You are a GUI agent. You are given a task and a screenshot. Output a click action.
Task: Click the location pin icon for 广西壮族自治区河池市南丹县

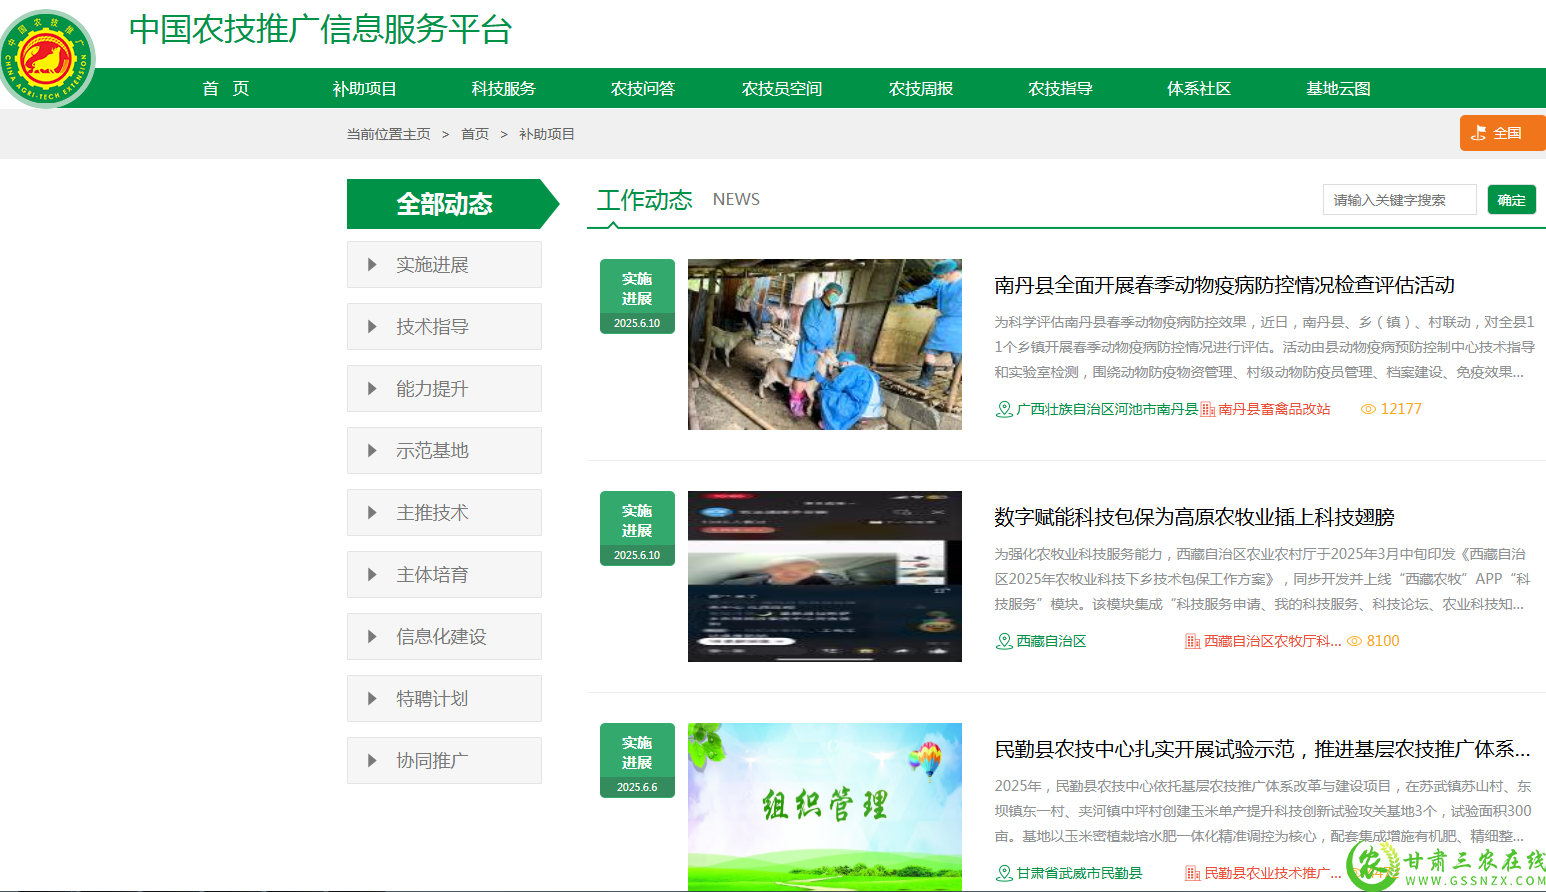click(1004, 409)
